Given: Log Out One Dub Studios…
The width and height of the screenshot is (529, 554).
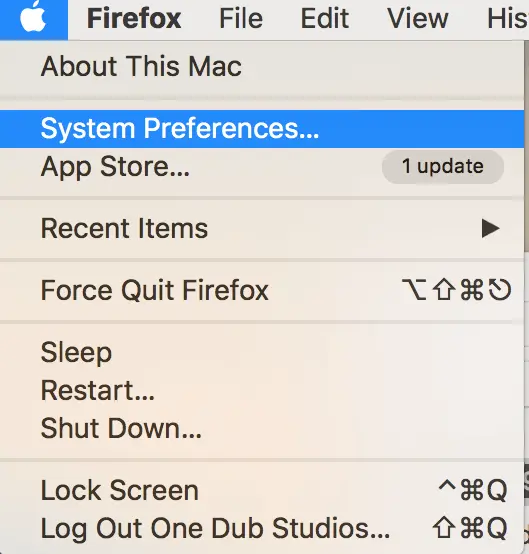Looking at the screenshot, I should point(262,529).
